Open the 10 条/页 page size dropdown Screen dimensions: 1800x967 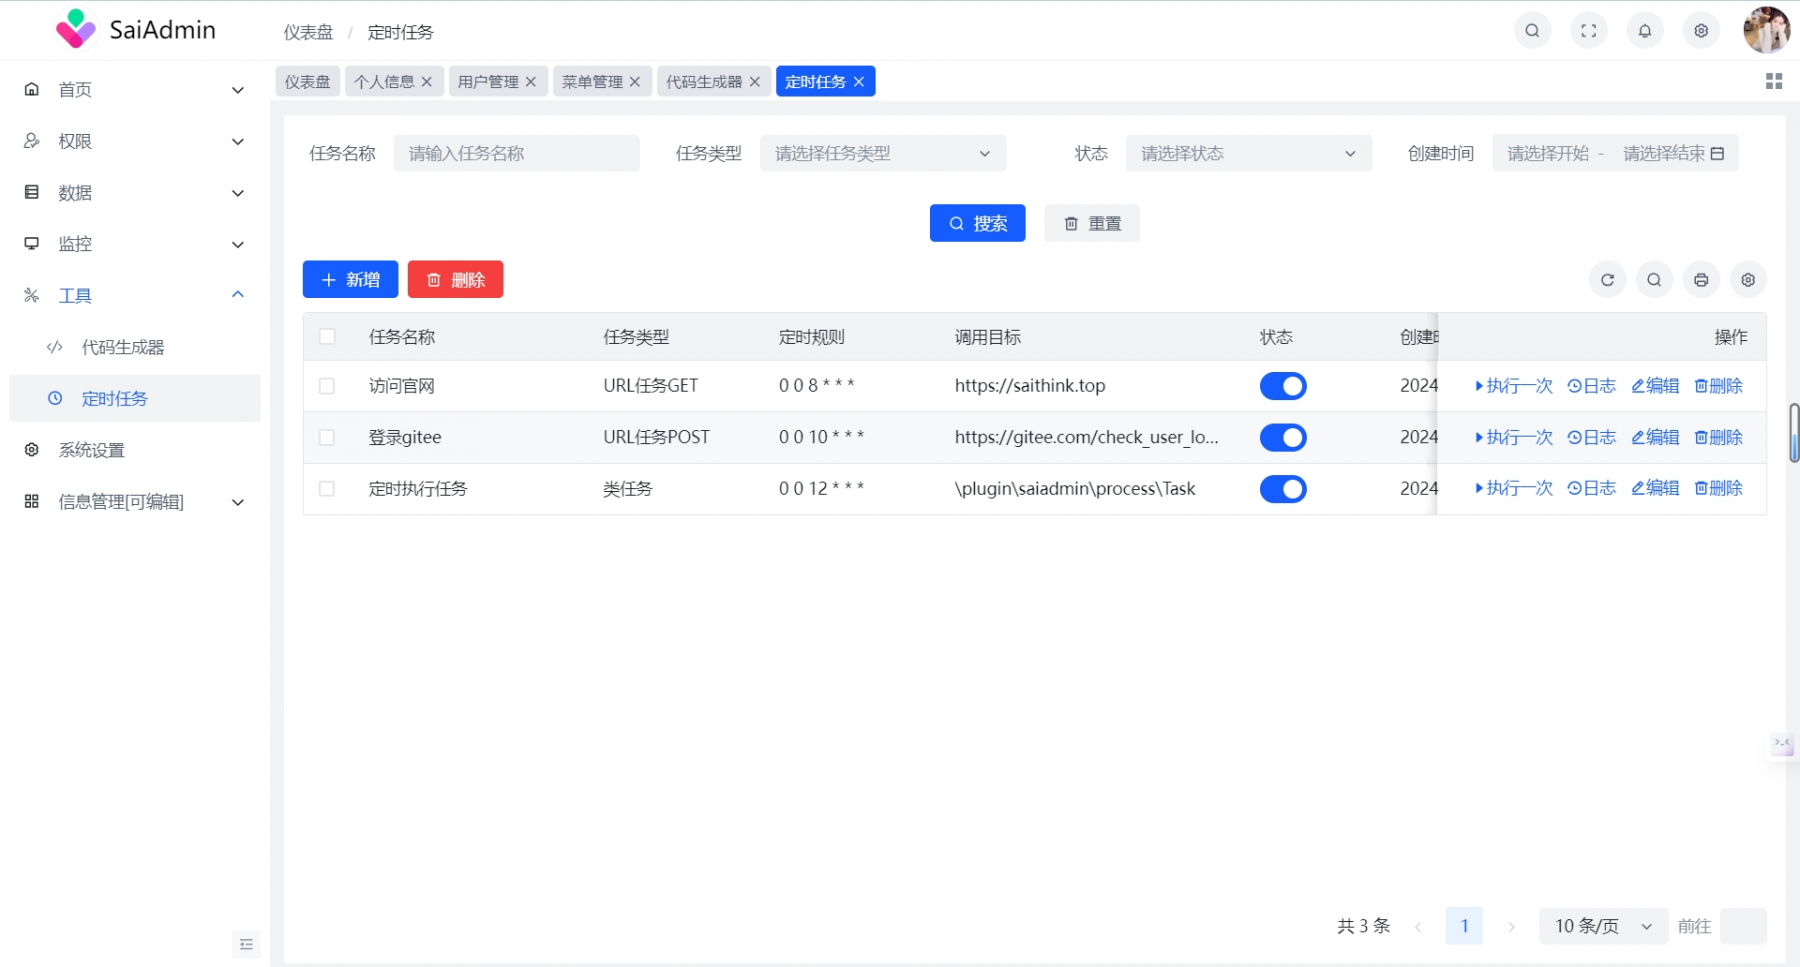(x=1603, y=926)
